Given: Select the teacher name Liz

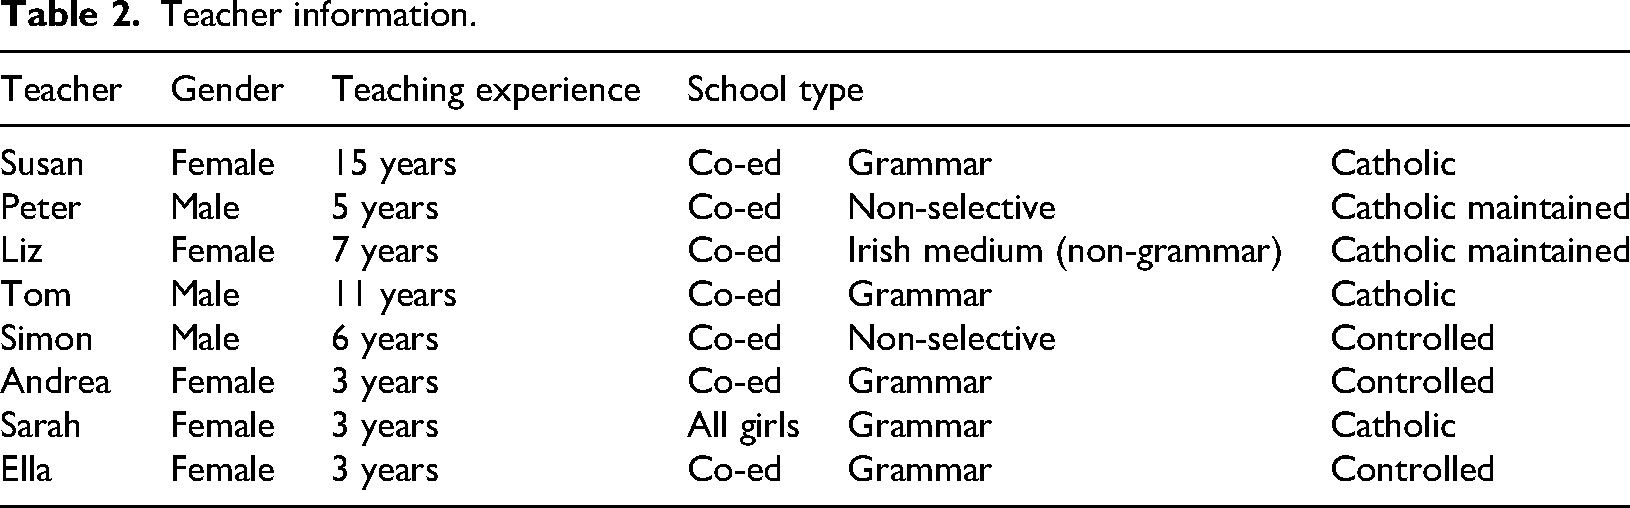Looking at the screenshot, I should coord(21,250).
